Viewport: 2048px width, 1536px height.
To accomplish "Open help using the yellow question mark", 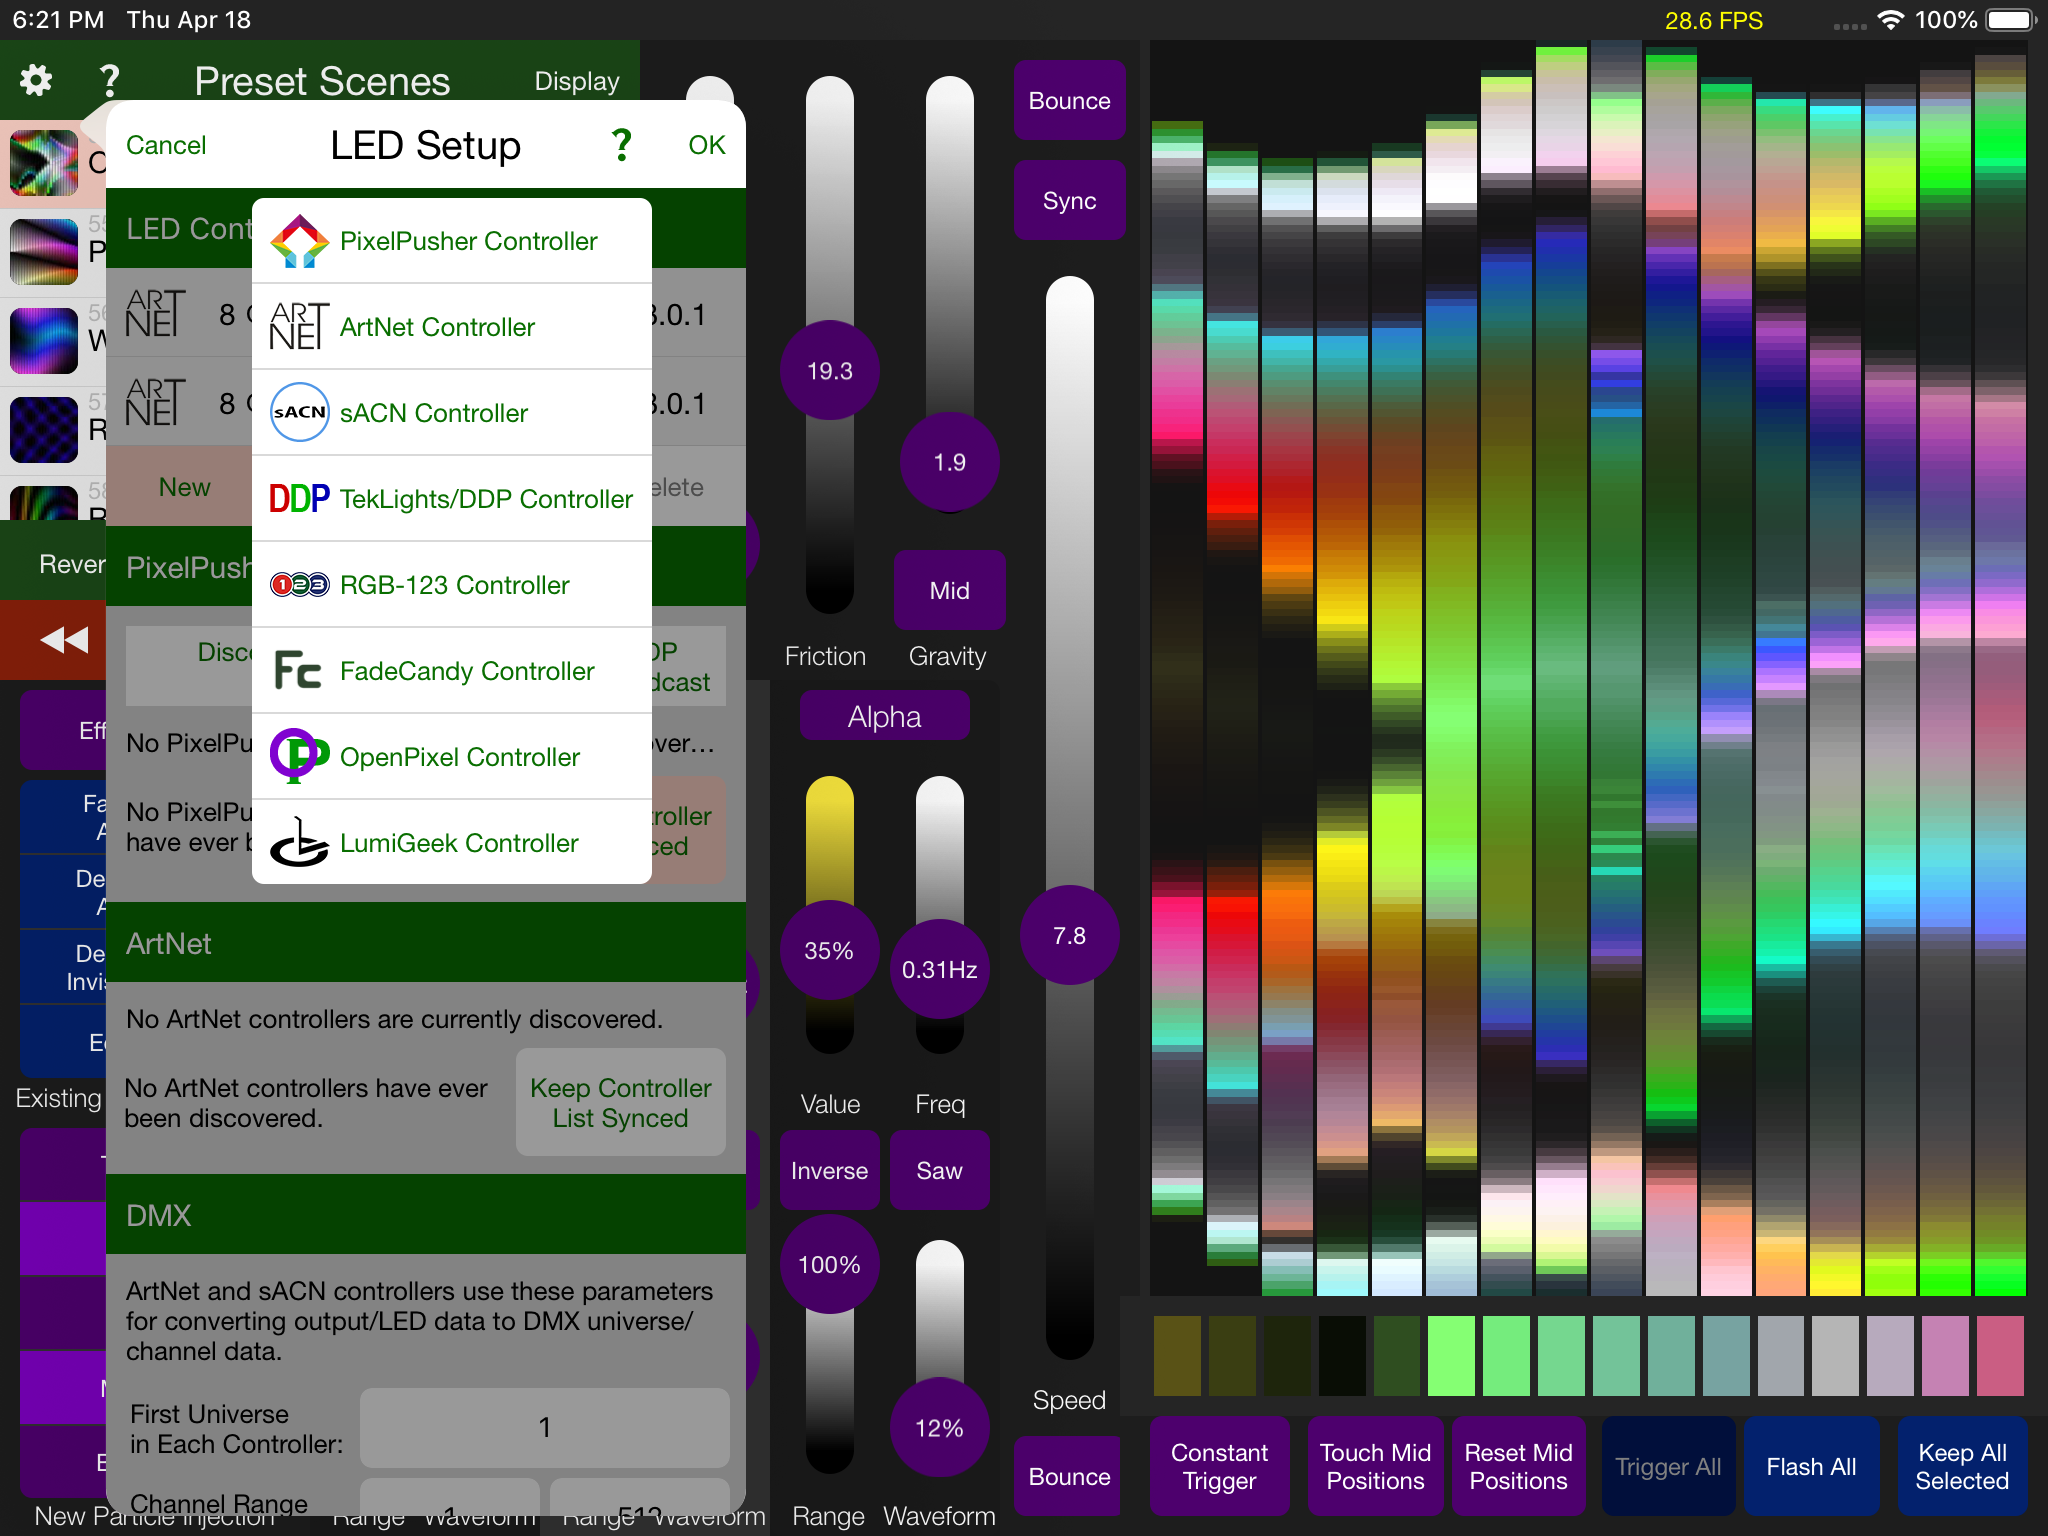I will pos(109,80).
